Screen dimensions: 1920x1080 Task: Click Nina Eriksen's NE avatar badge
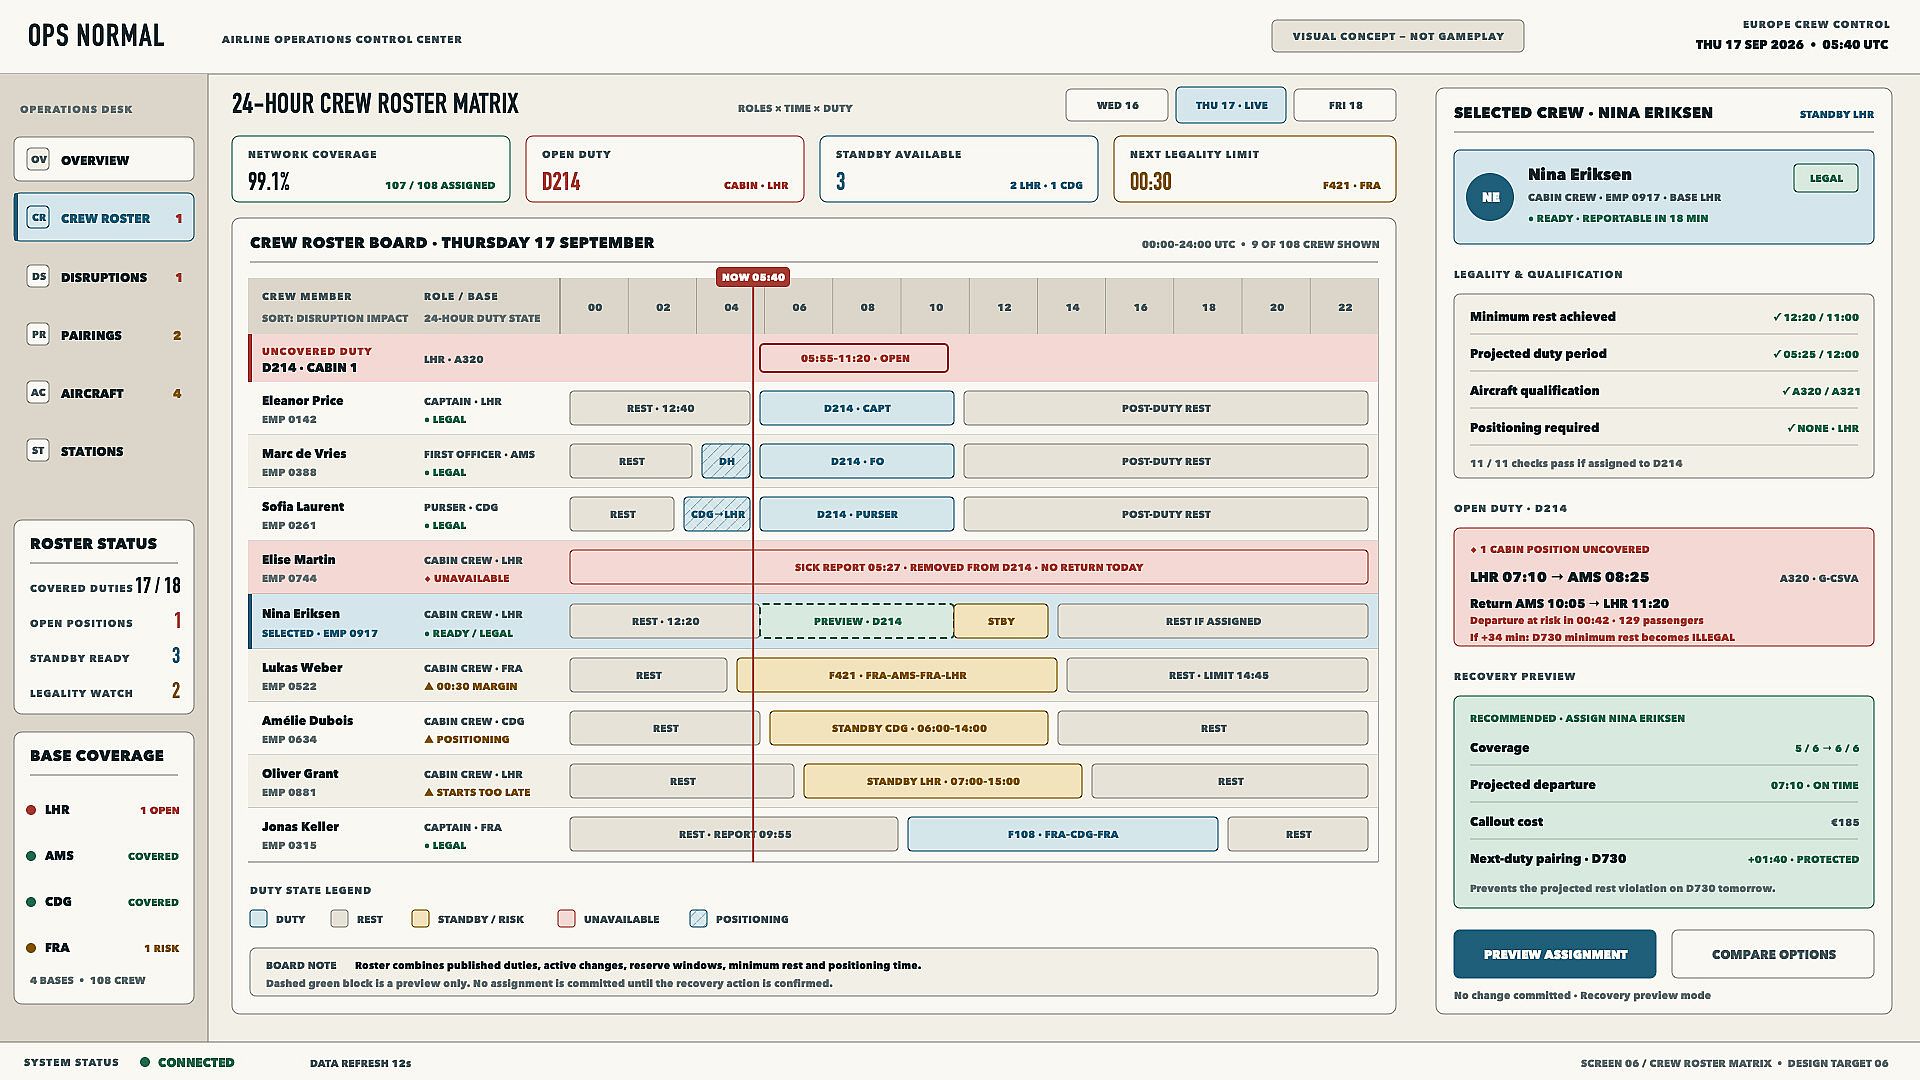(x=1490, y=197)
